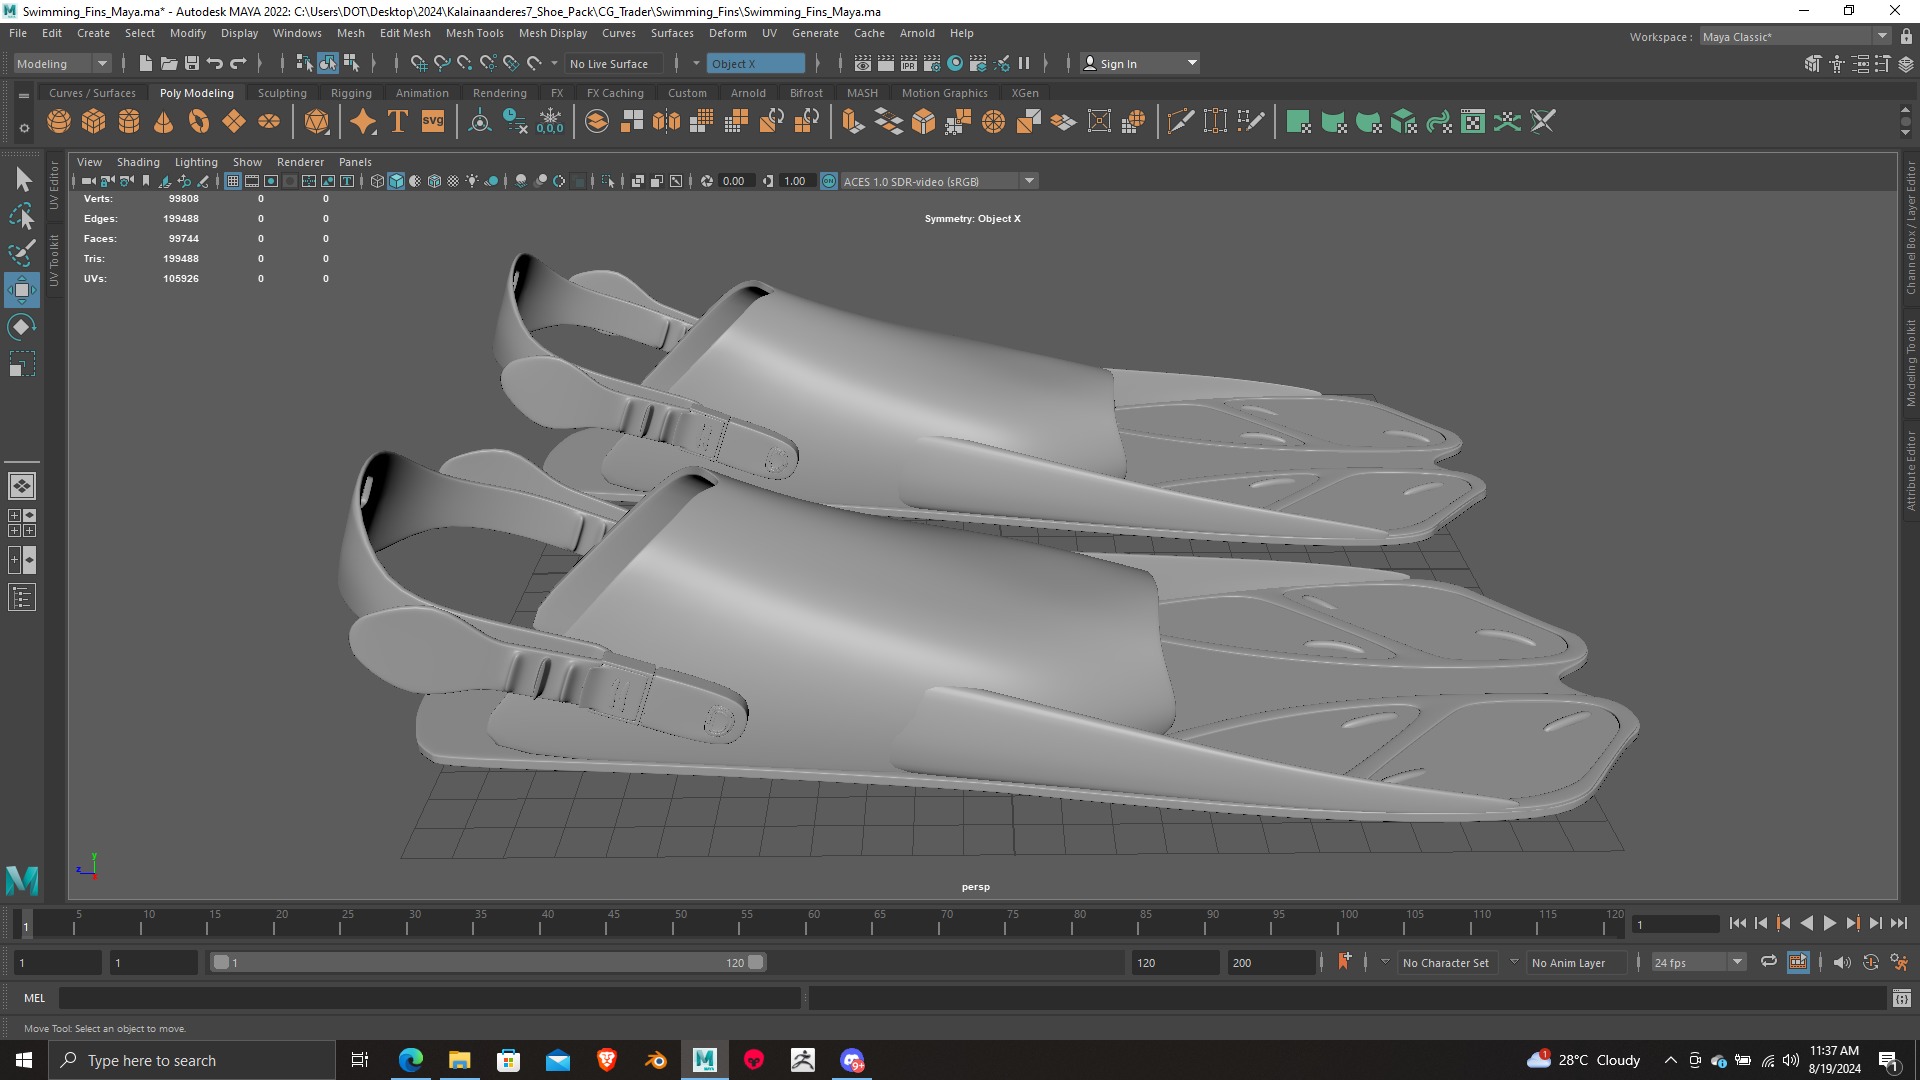Viewport: 1920px width, 1080px height.
Task: Click the Multi-Cut knife shelf icon
Action: click(x=1180, y=122)
